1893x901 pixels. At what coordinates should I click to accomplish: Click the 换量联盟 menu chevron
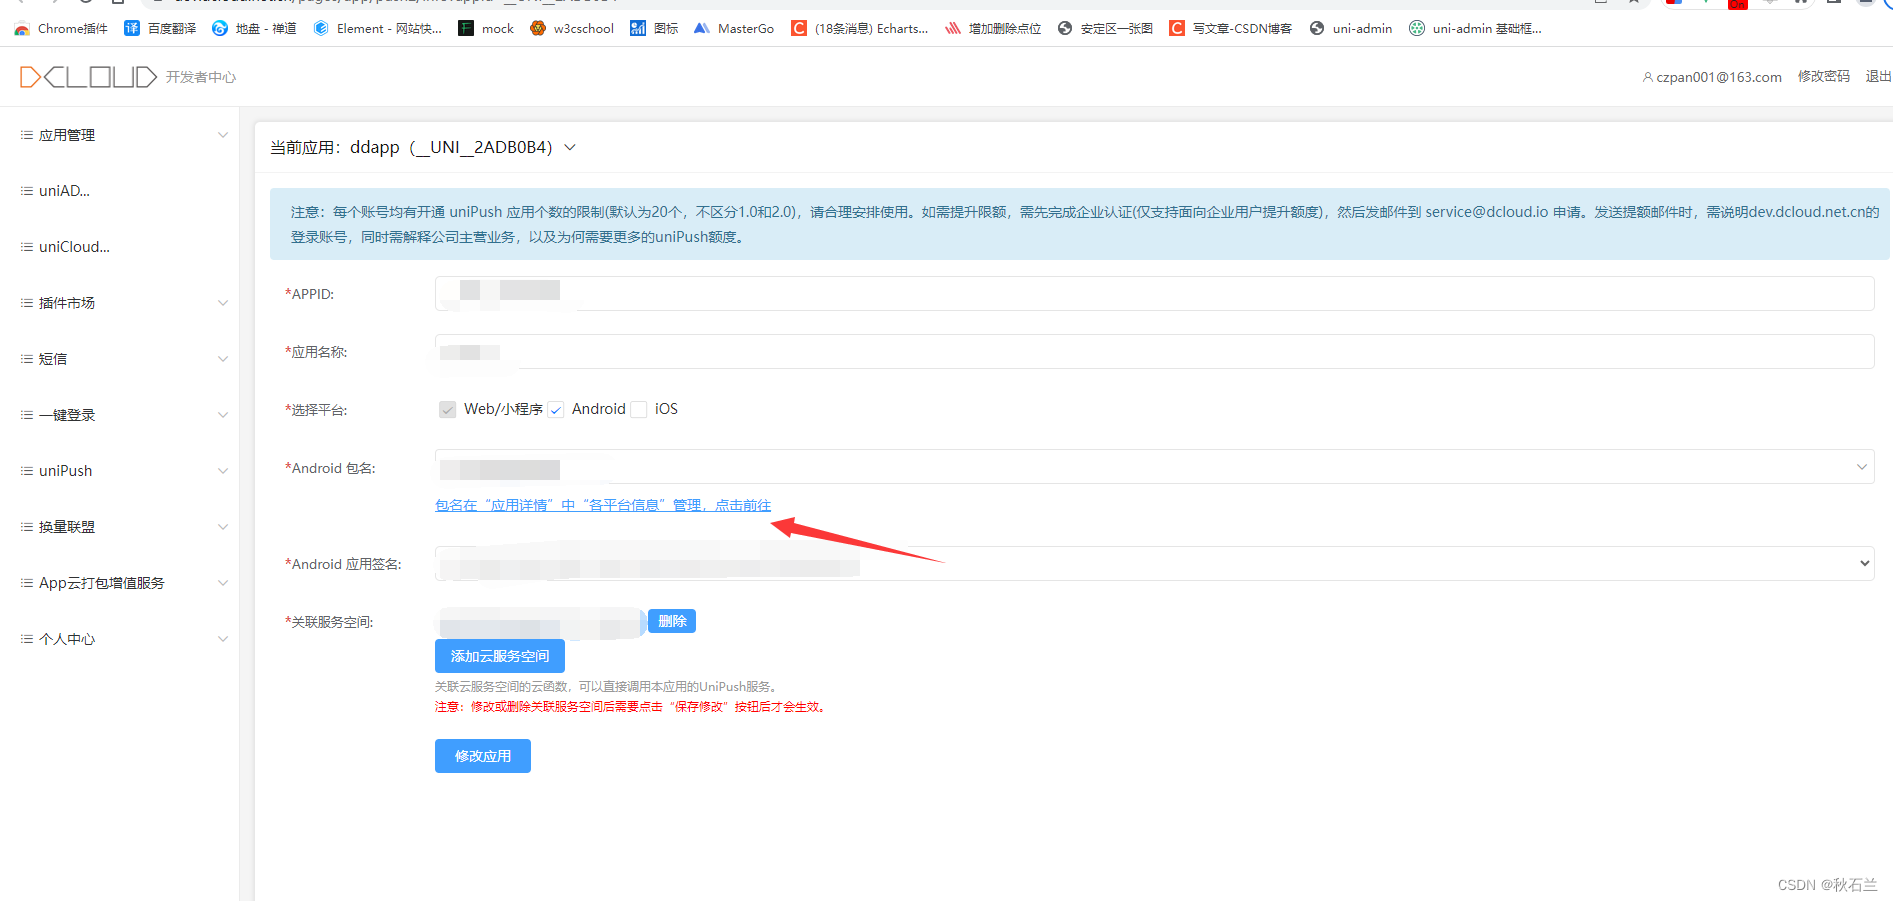pos(223,527)
